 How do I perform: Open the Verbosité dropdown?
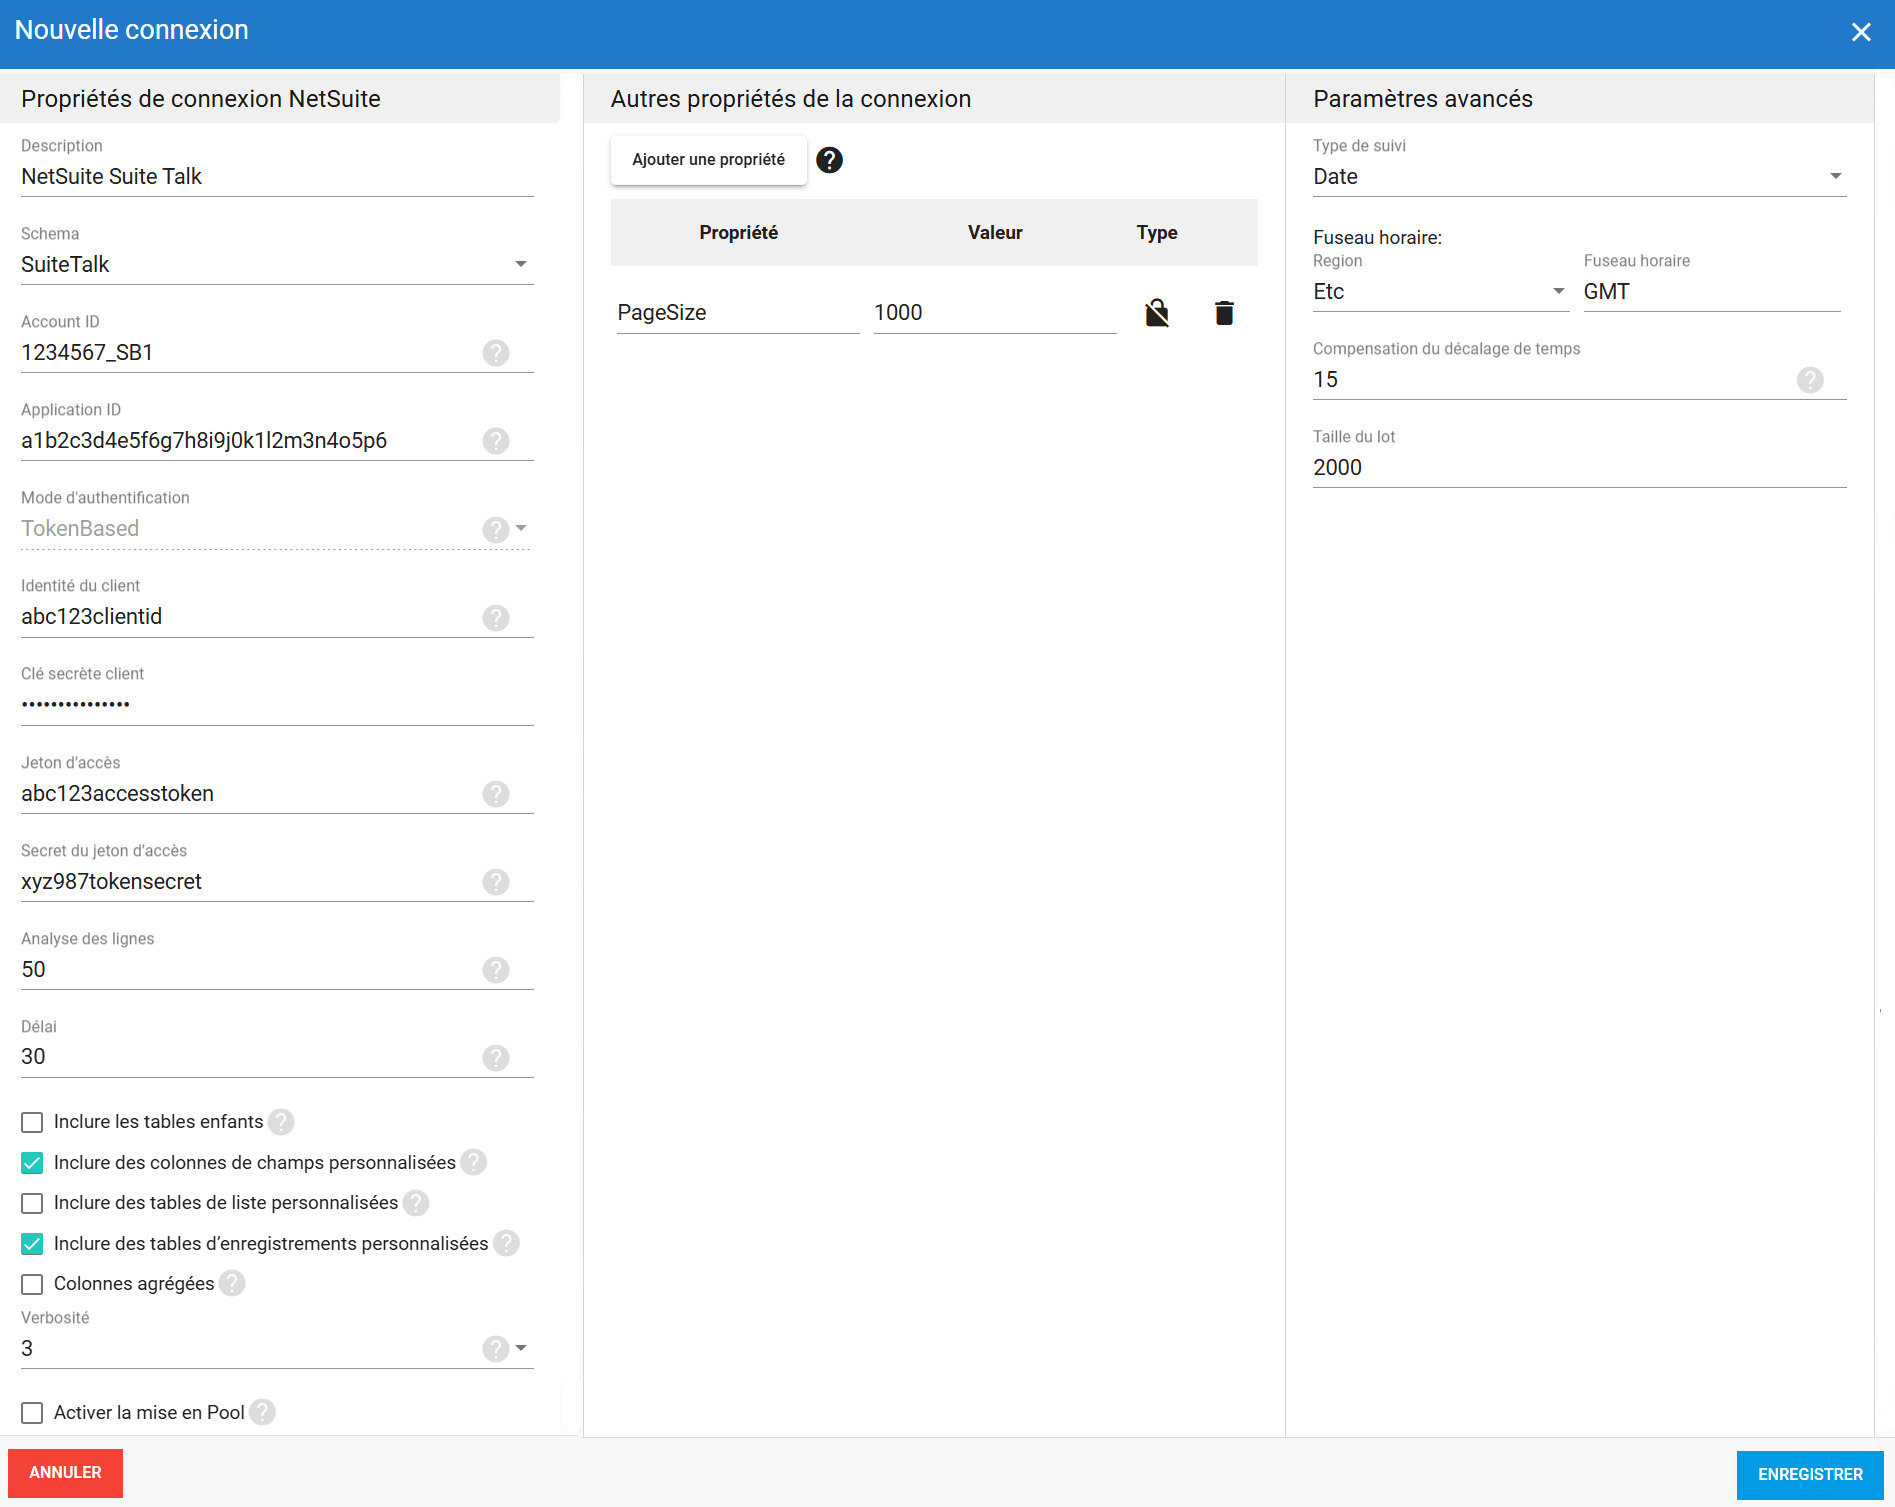click(521, 1348)
